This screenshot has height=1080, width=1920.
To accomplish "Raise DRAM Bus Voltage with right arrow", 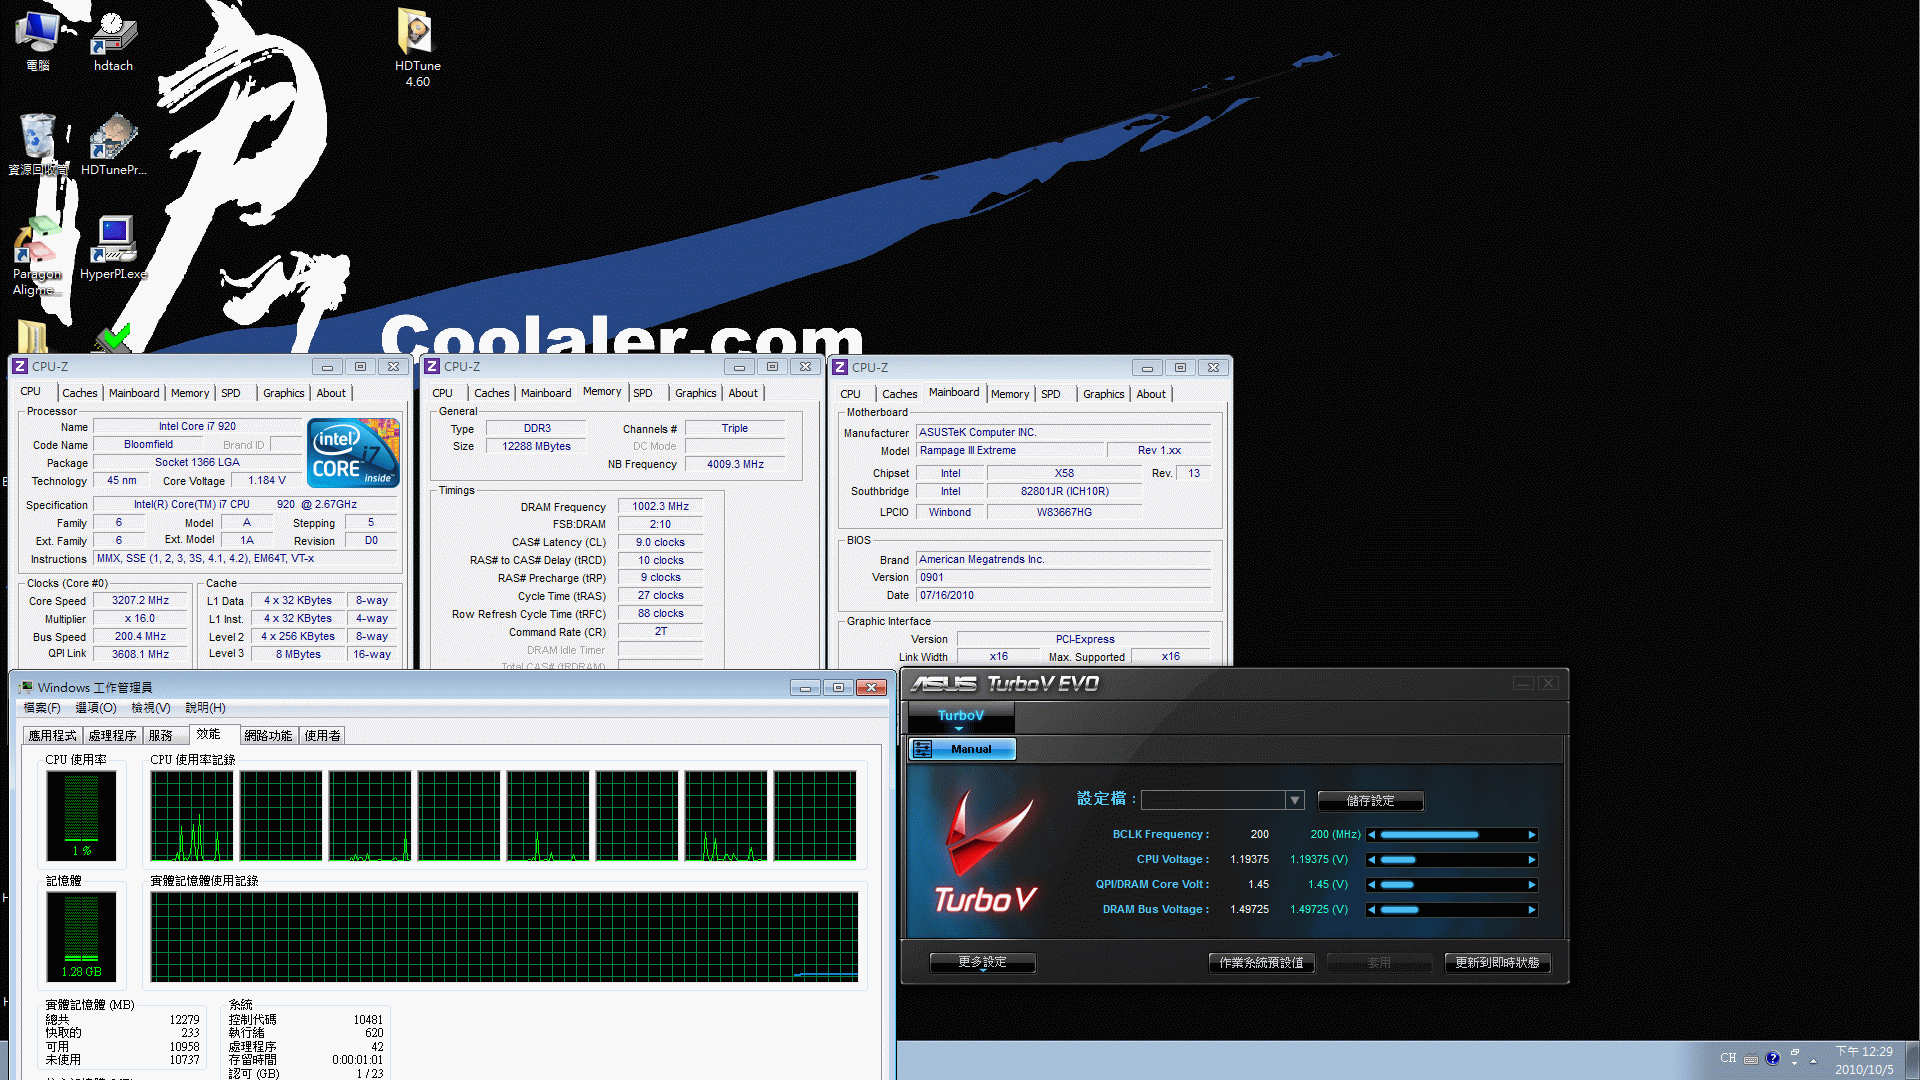I will pos(1531,910).
